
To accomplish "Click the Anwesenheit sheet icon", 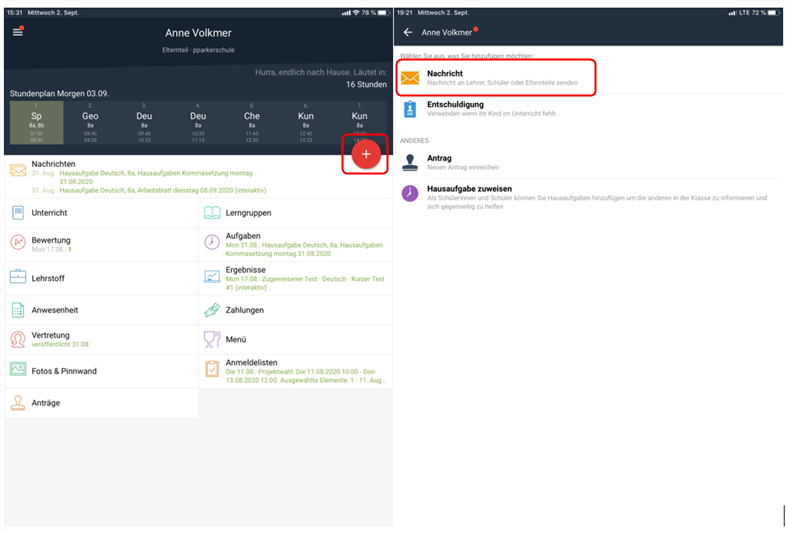I will click(18, 310).
